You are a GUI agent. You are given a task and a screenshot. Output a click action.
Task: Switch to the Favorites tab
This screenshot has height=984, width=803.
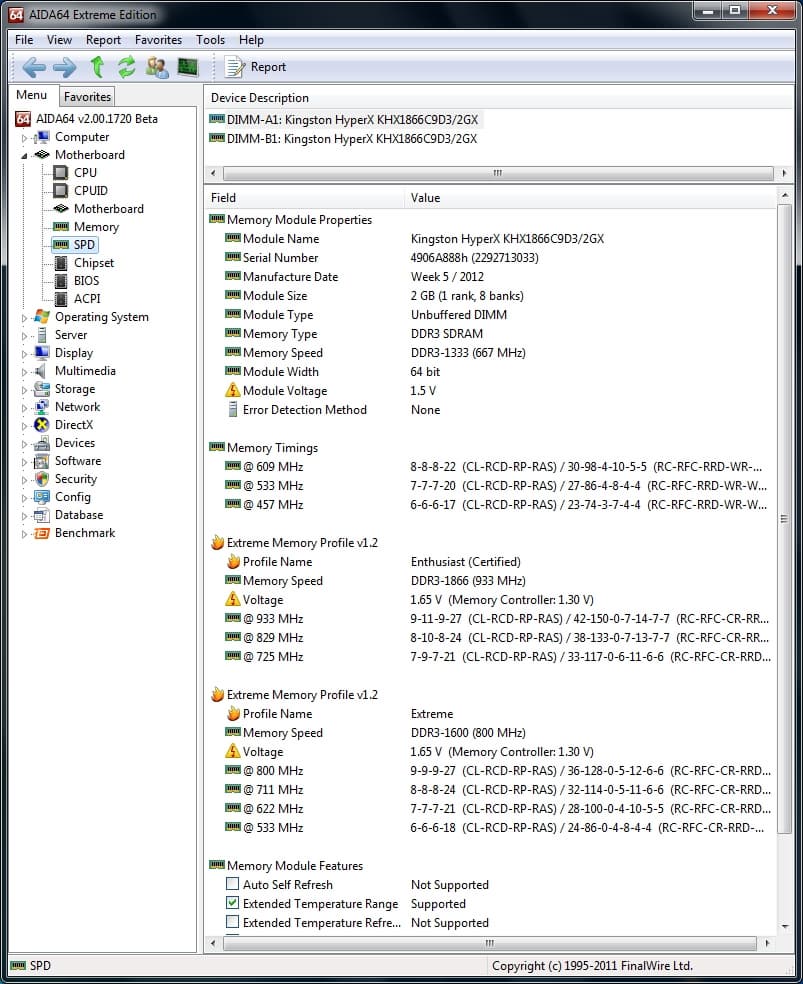87,97
